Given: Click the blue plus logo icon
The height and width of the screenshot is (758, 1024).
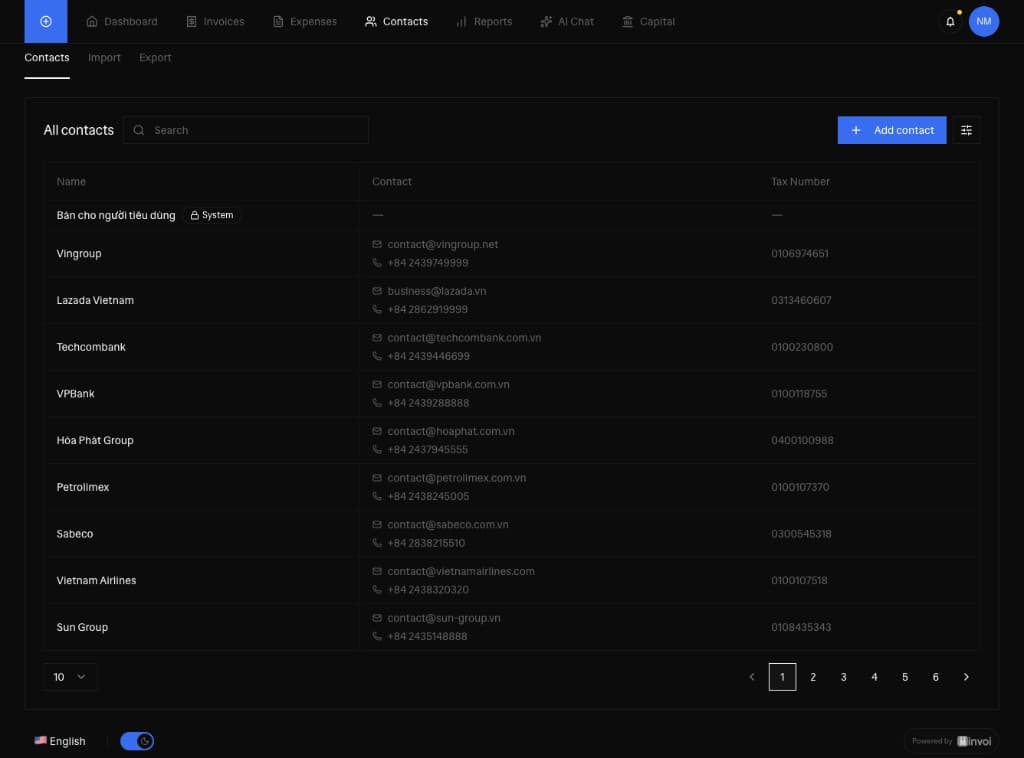Looking at the screenshot, I should (x=46, y=22).
